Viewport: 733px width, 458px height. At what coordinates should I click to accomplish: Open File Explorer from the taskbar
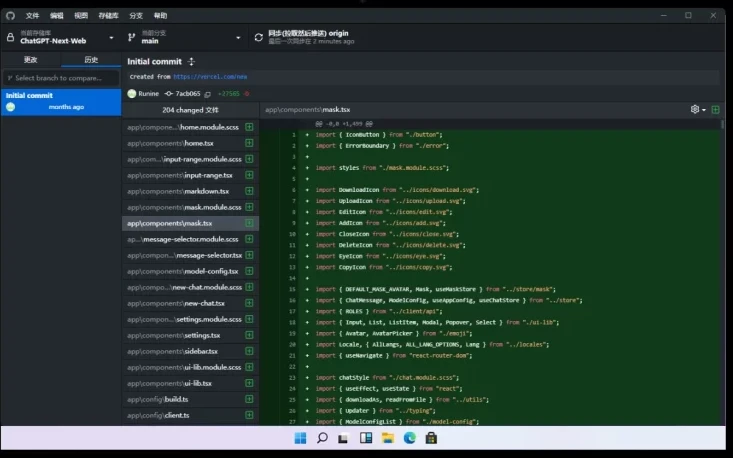pos(388,438)
